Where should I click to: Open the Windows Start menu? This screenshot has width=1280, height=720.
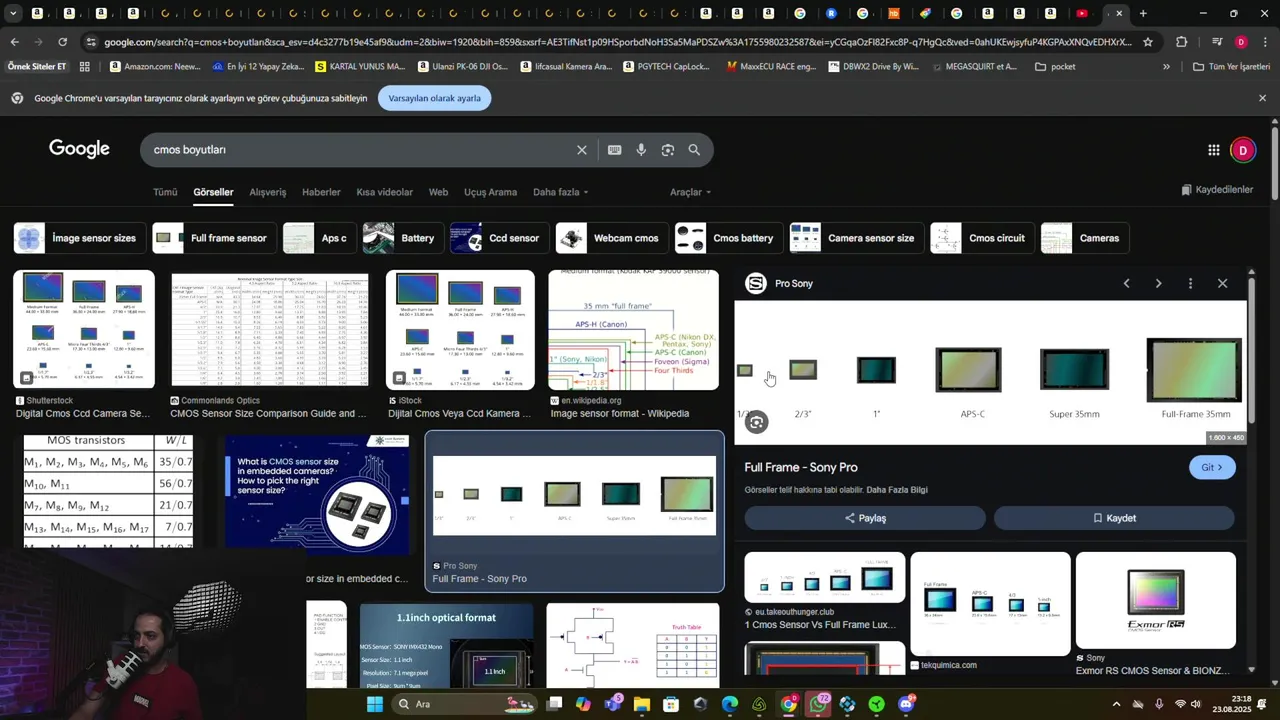[375, 704]
